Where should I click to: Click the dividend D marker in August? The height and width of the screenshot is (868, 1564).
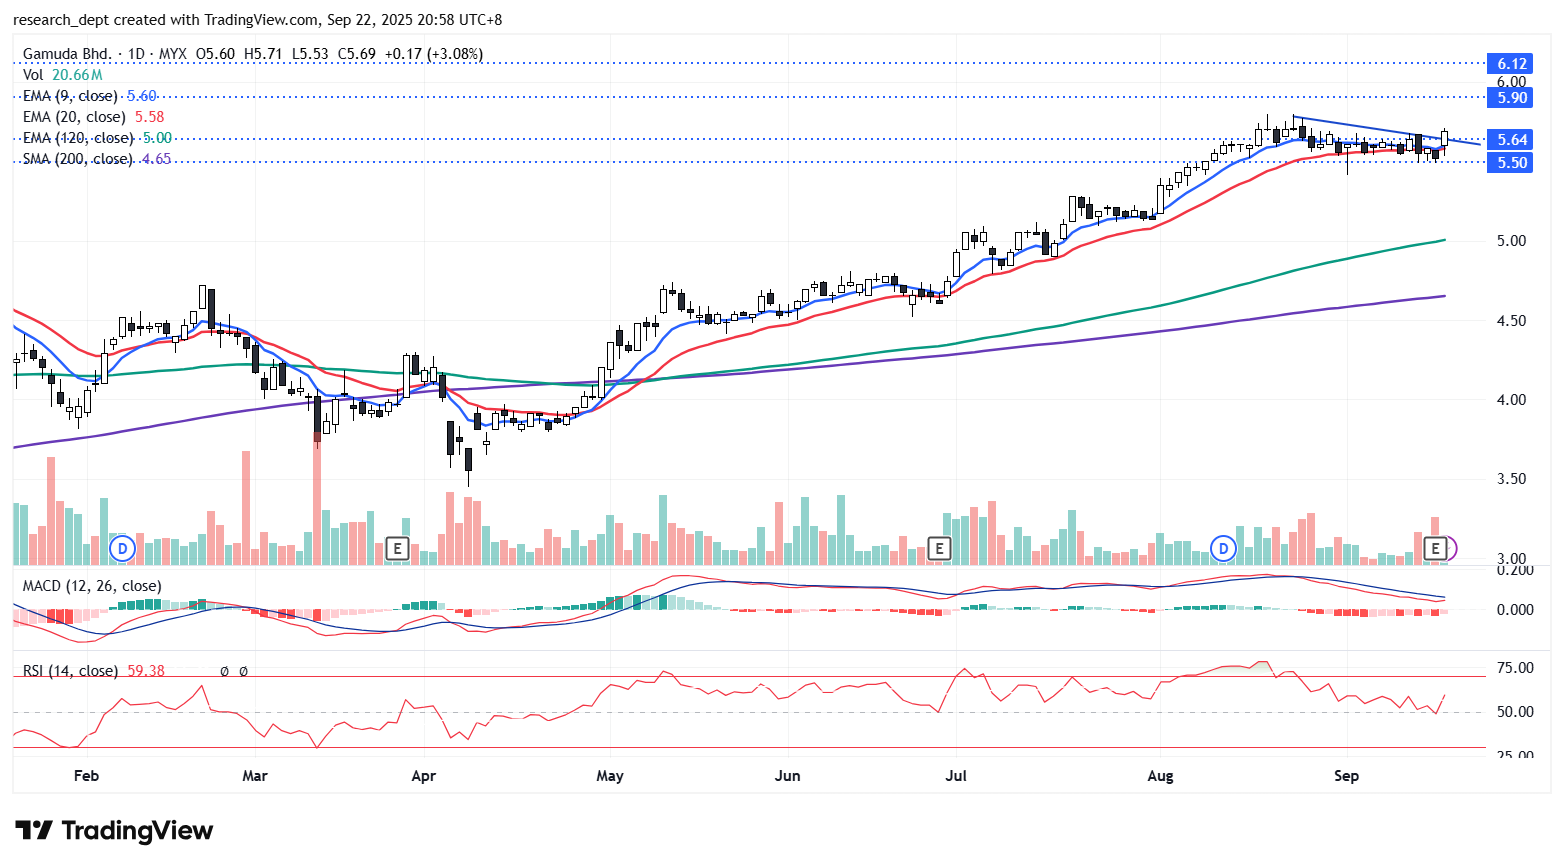pos(1223,548)
